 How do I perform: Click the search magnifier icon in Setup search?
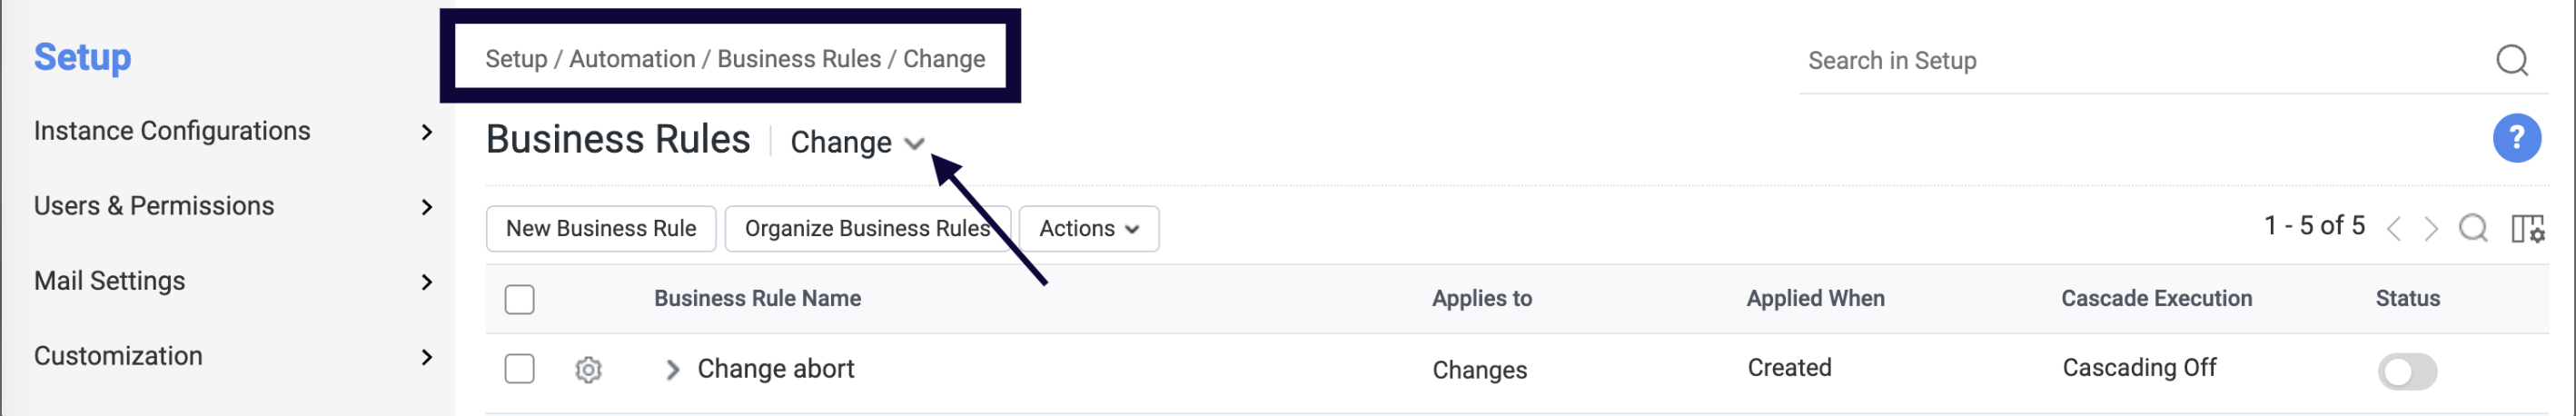pos(2511,60)
